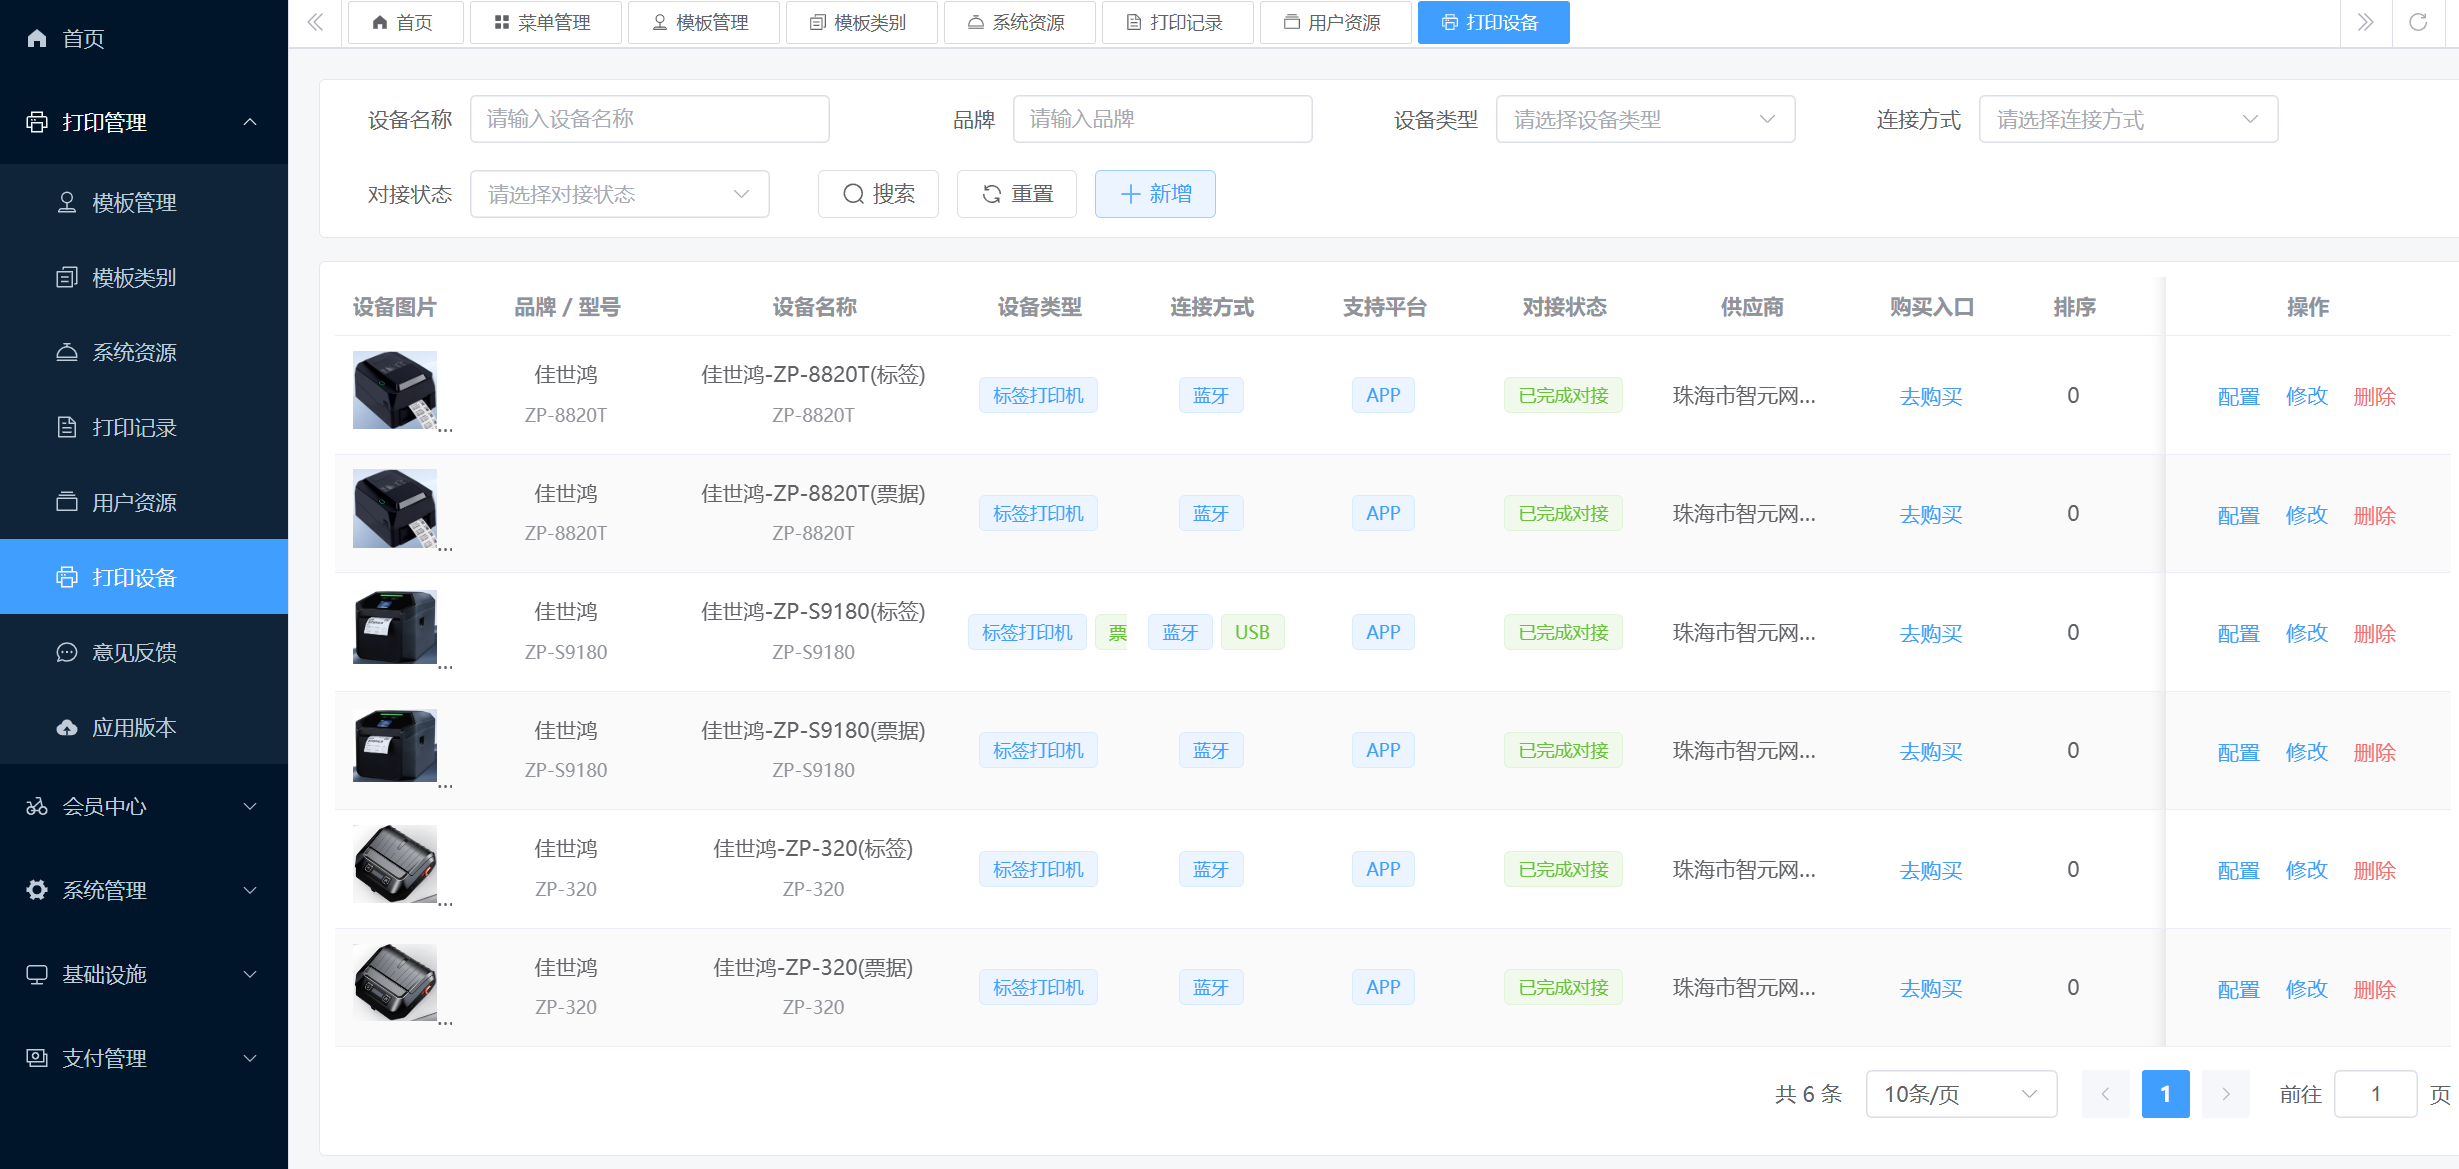Click page number 1 in pagination
The height and width of the screenshot is (1169, 2459).
[2165, 1094]
